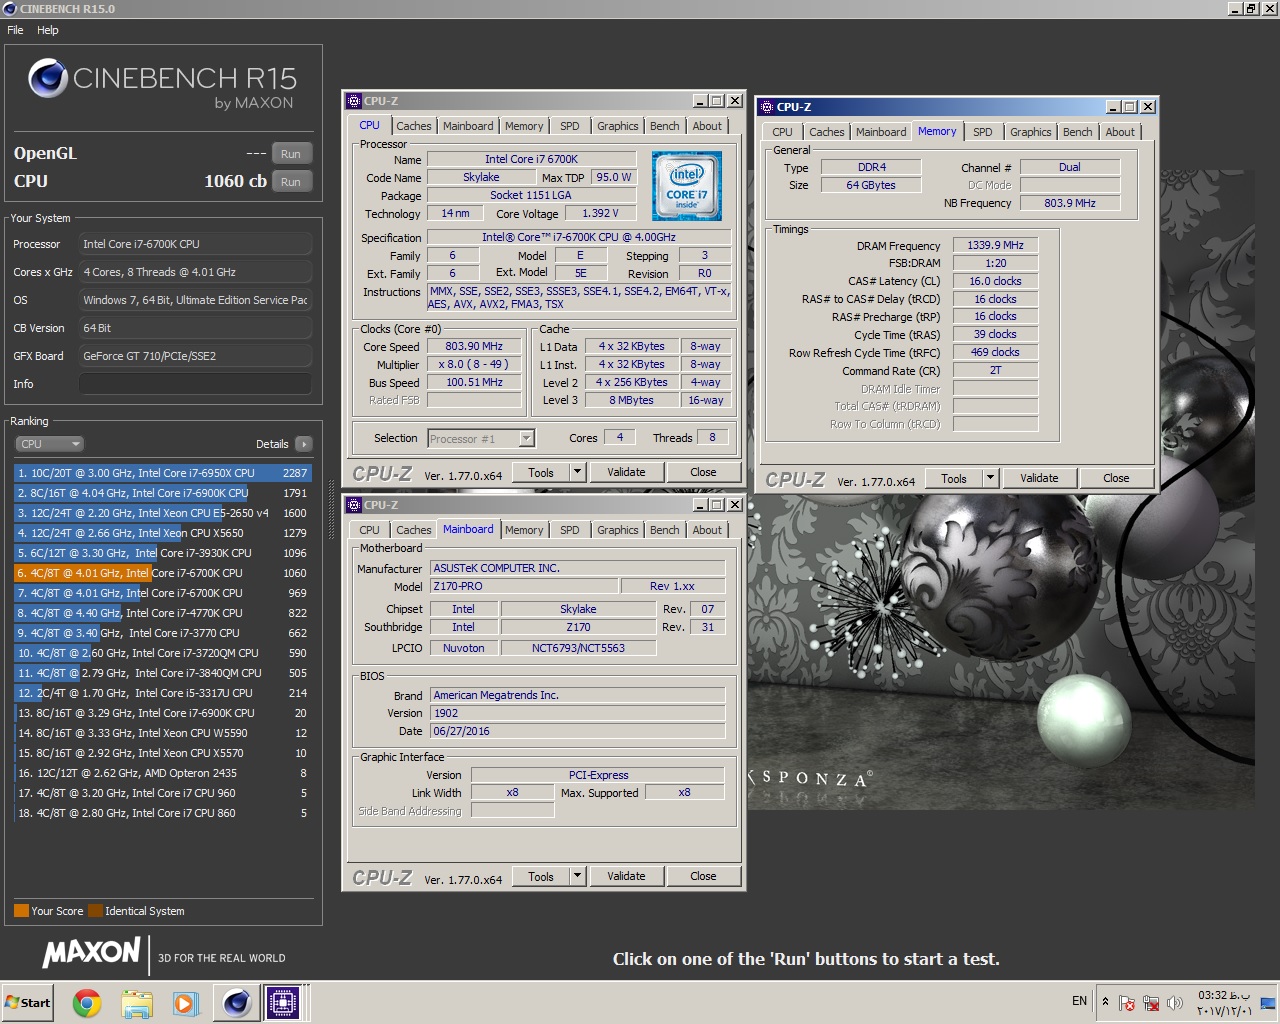Open the volume speaker tray icon
The height and width of the screenshot is (1024, 1280).
coord(1175,1002)
